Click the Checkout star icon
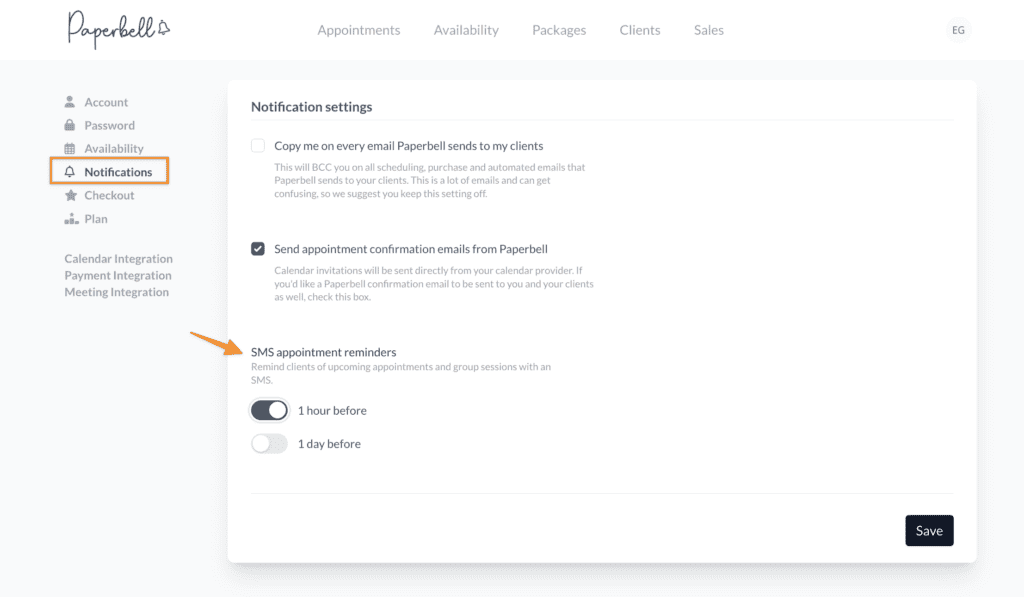1024x597 pixels. click(x=70, y=195)
